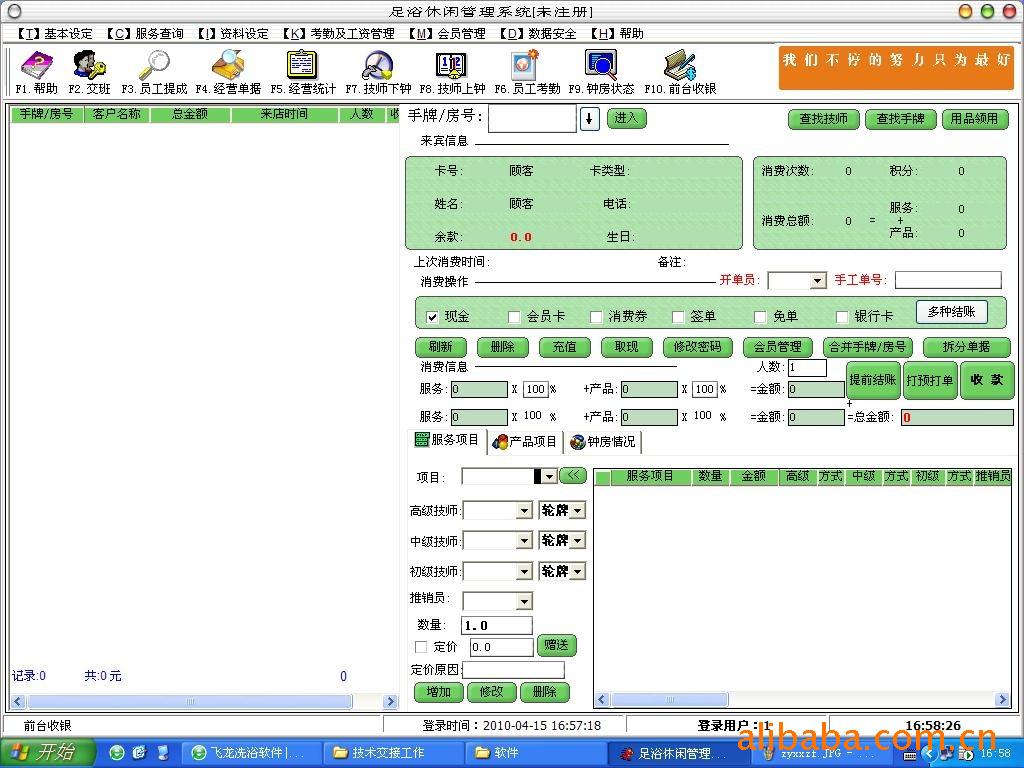Click F7 技师下钟 toolbar icon

(x=378, y=67)
